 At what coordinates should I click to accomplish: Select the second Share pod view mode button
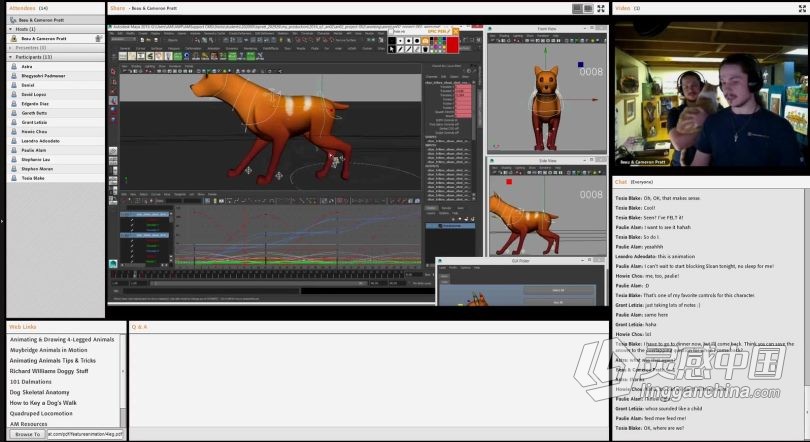(588, 8)
